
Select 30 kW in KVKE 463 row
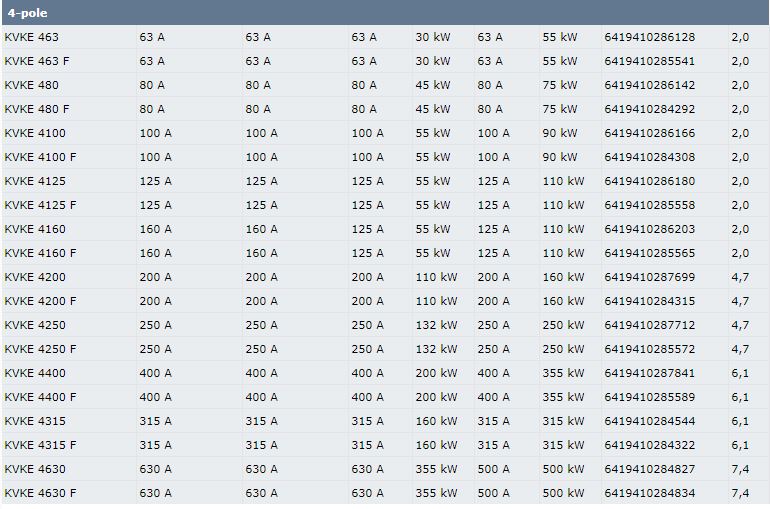pyautogui.click(x=433, y=37)
